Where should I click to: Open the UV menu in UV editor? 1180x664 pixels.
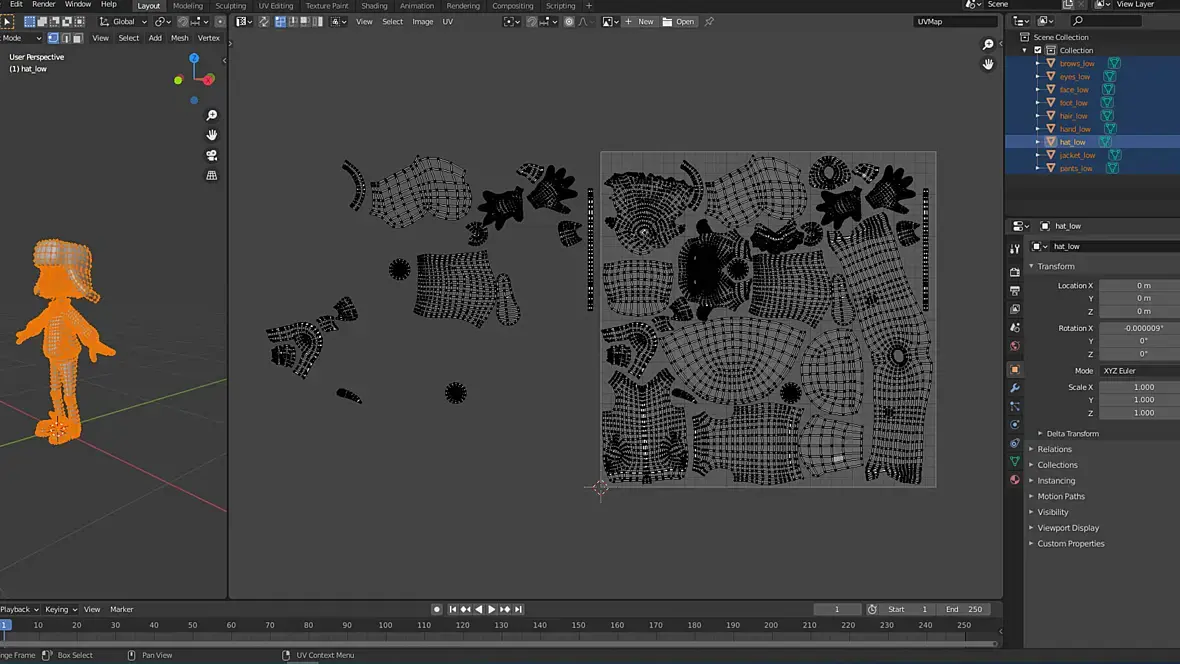(x=447, y=22)
